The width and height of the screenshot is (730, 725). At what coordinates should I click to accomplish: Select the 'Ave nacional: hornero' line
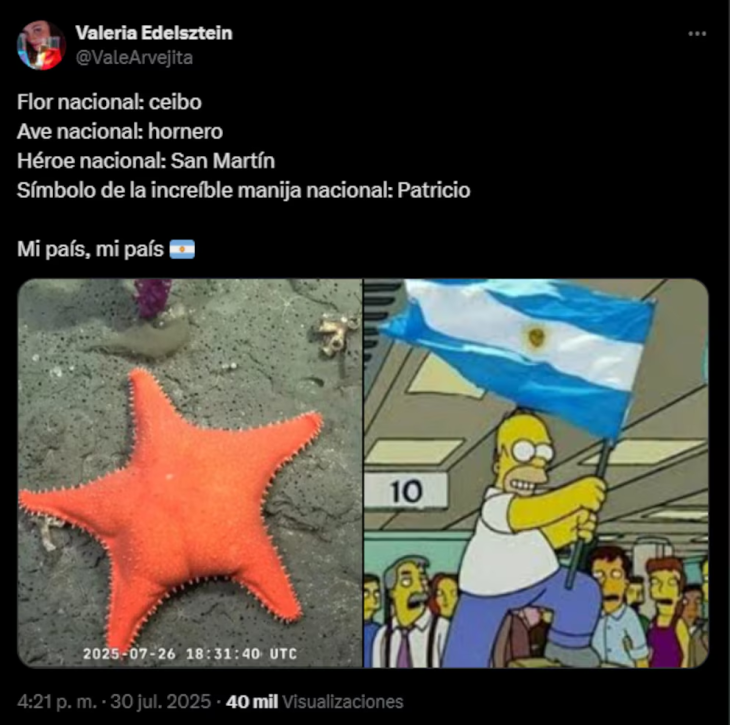(120, 132)
